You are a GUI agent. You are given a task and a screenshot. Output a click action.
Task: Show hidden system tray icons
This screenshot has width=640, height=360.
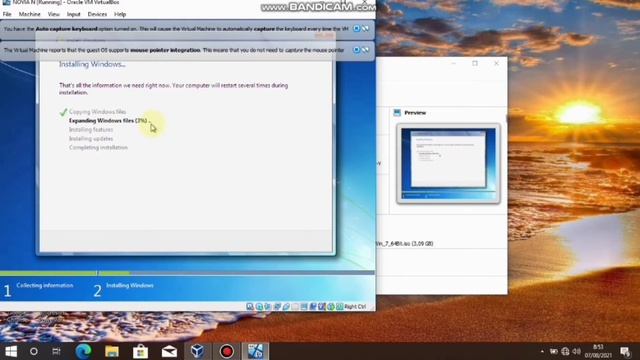[542, 351]
